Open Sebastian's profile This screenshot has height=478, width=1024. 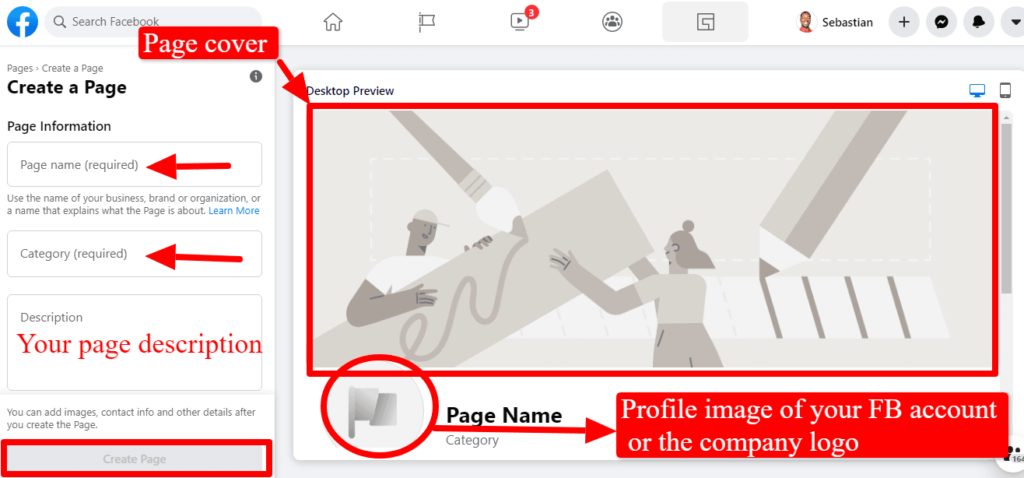point(835,22)
